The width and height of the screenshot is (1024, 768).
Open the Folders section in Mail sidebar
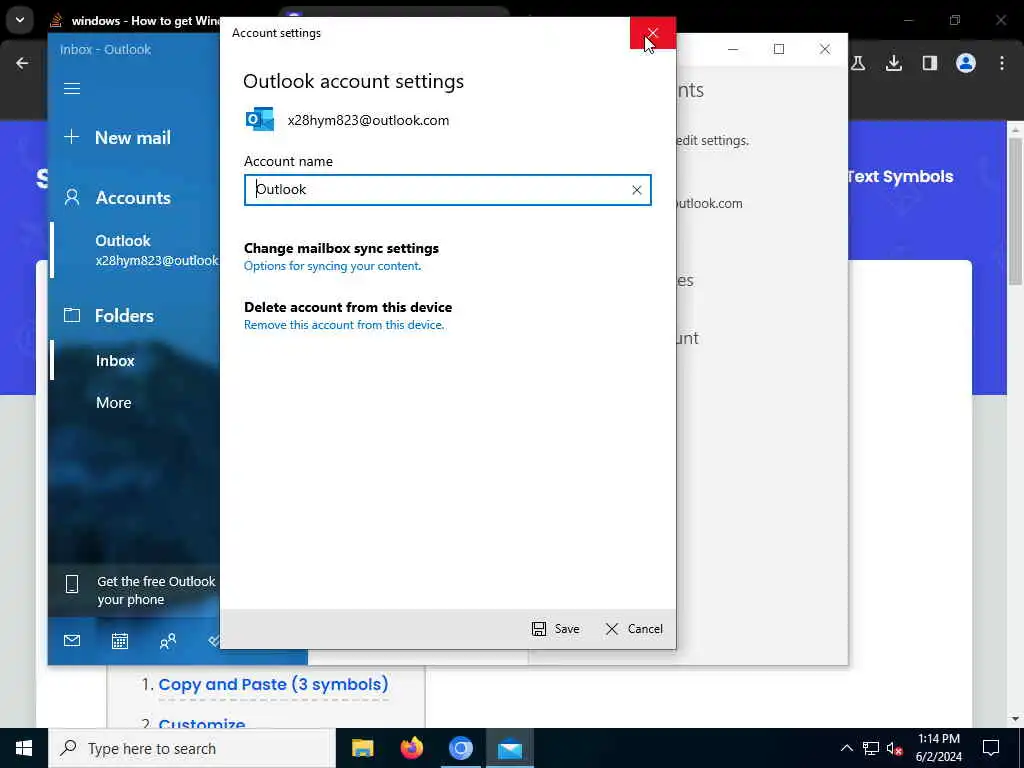tap(109, 316)
